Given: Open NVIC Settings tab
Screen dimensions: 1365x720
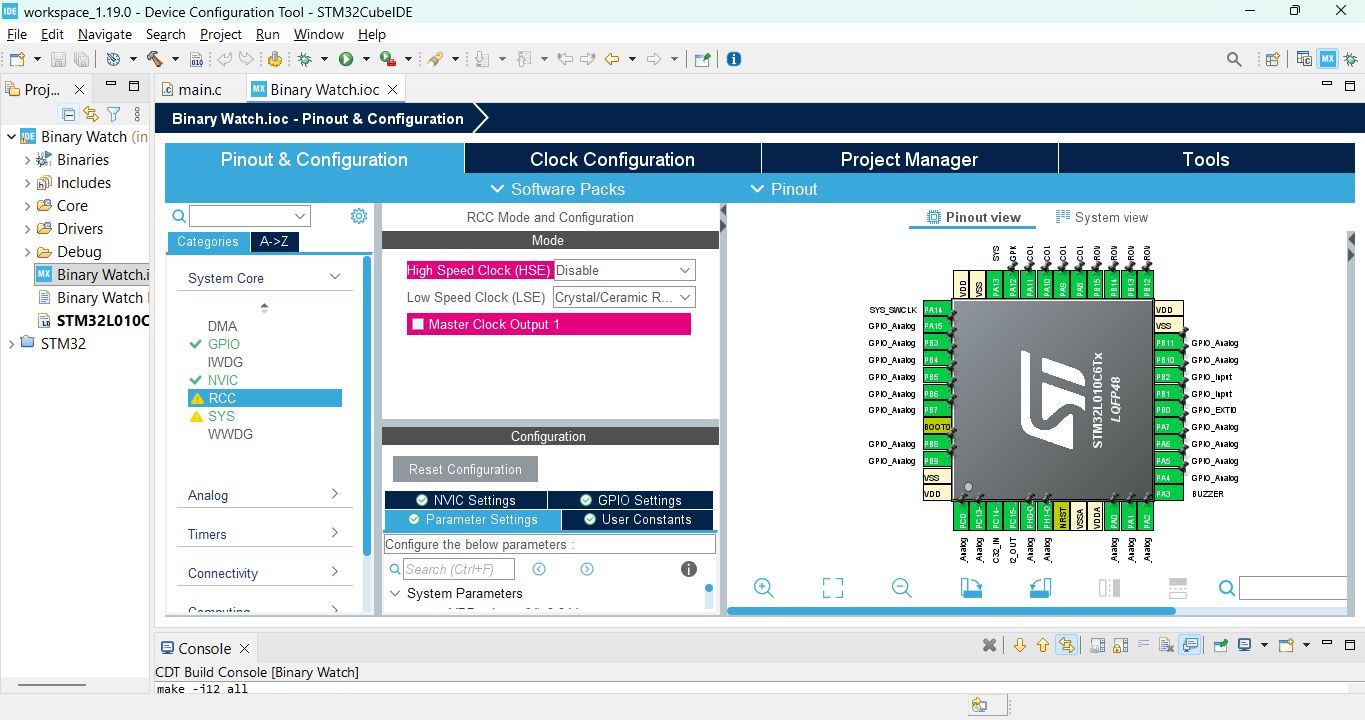Looking at the screenshot, I should [x=466, y=500].
